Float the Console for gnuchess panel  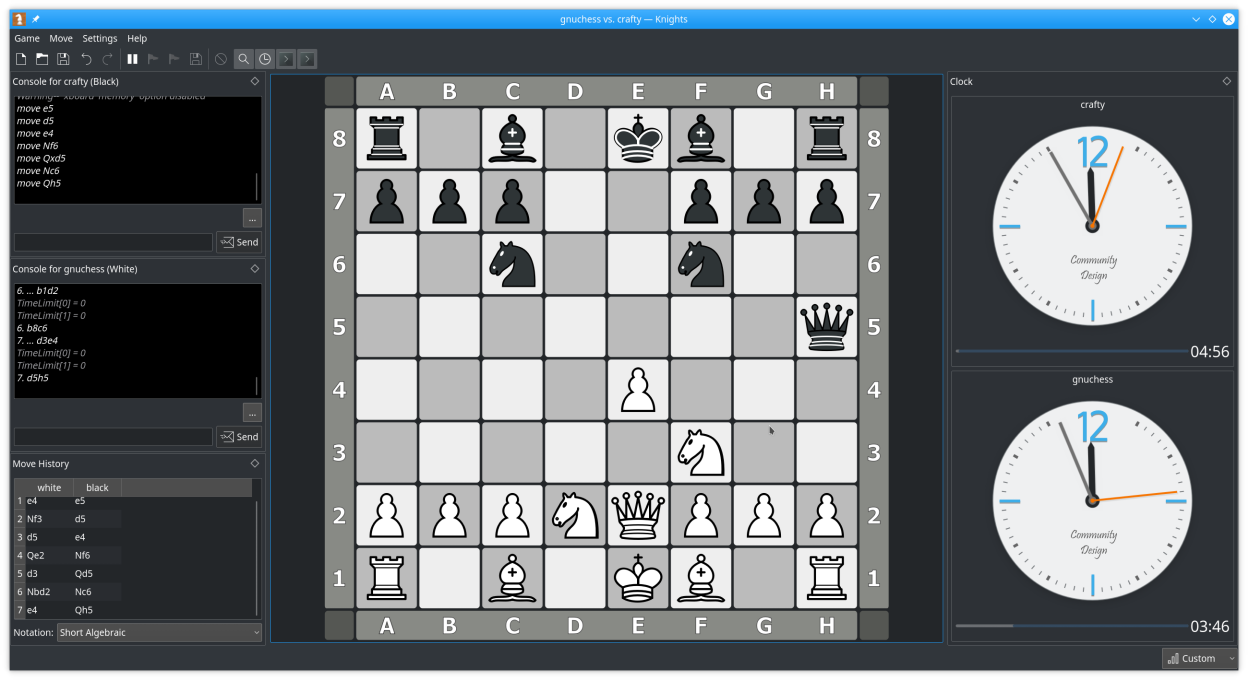pos(255,269)
